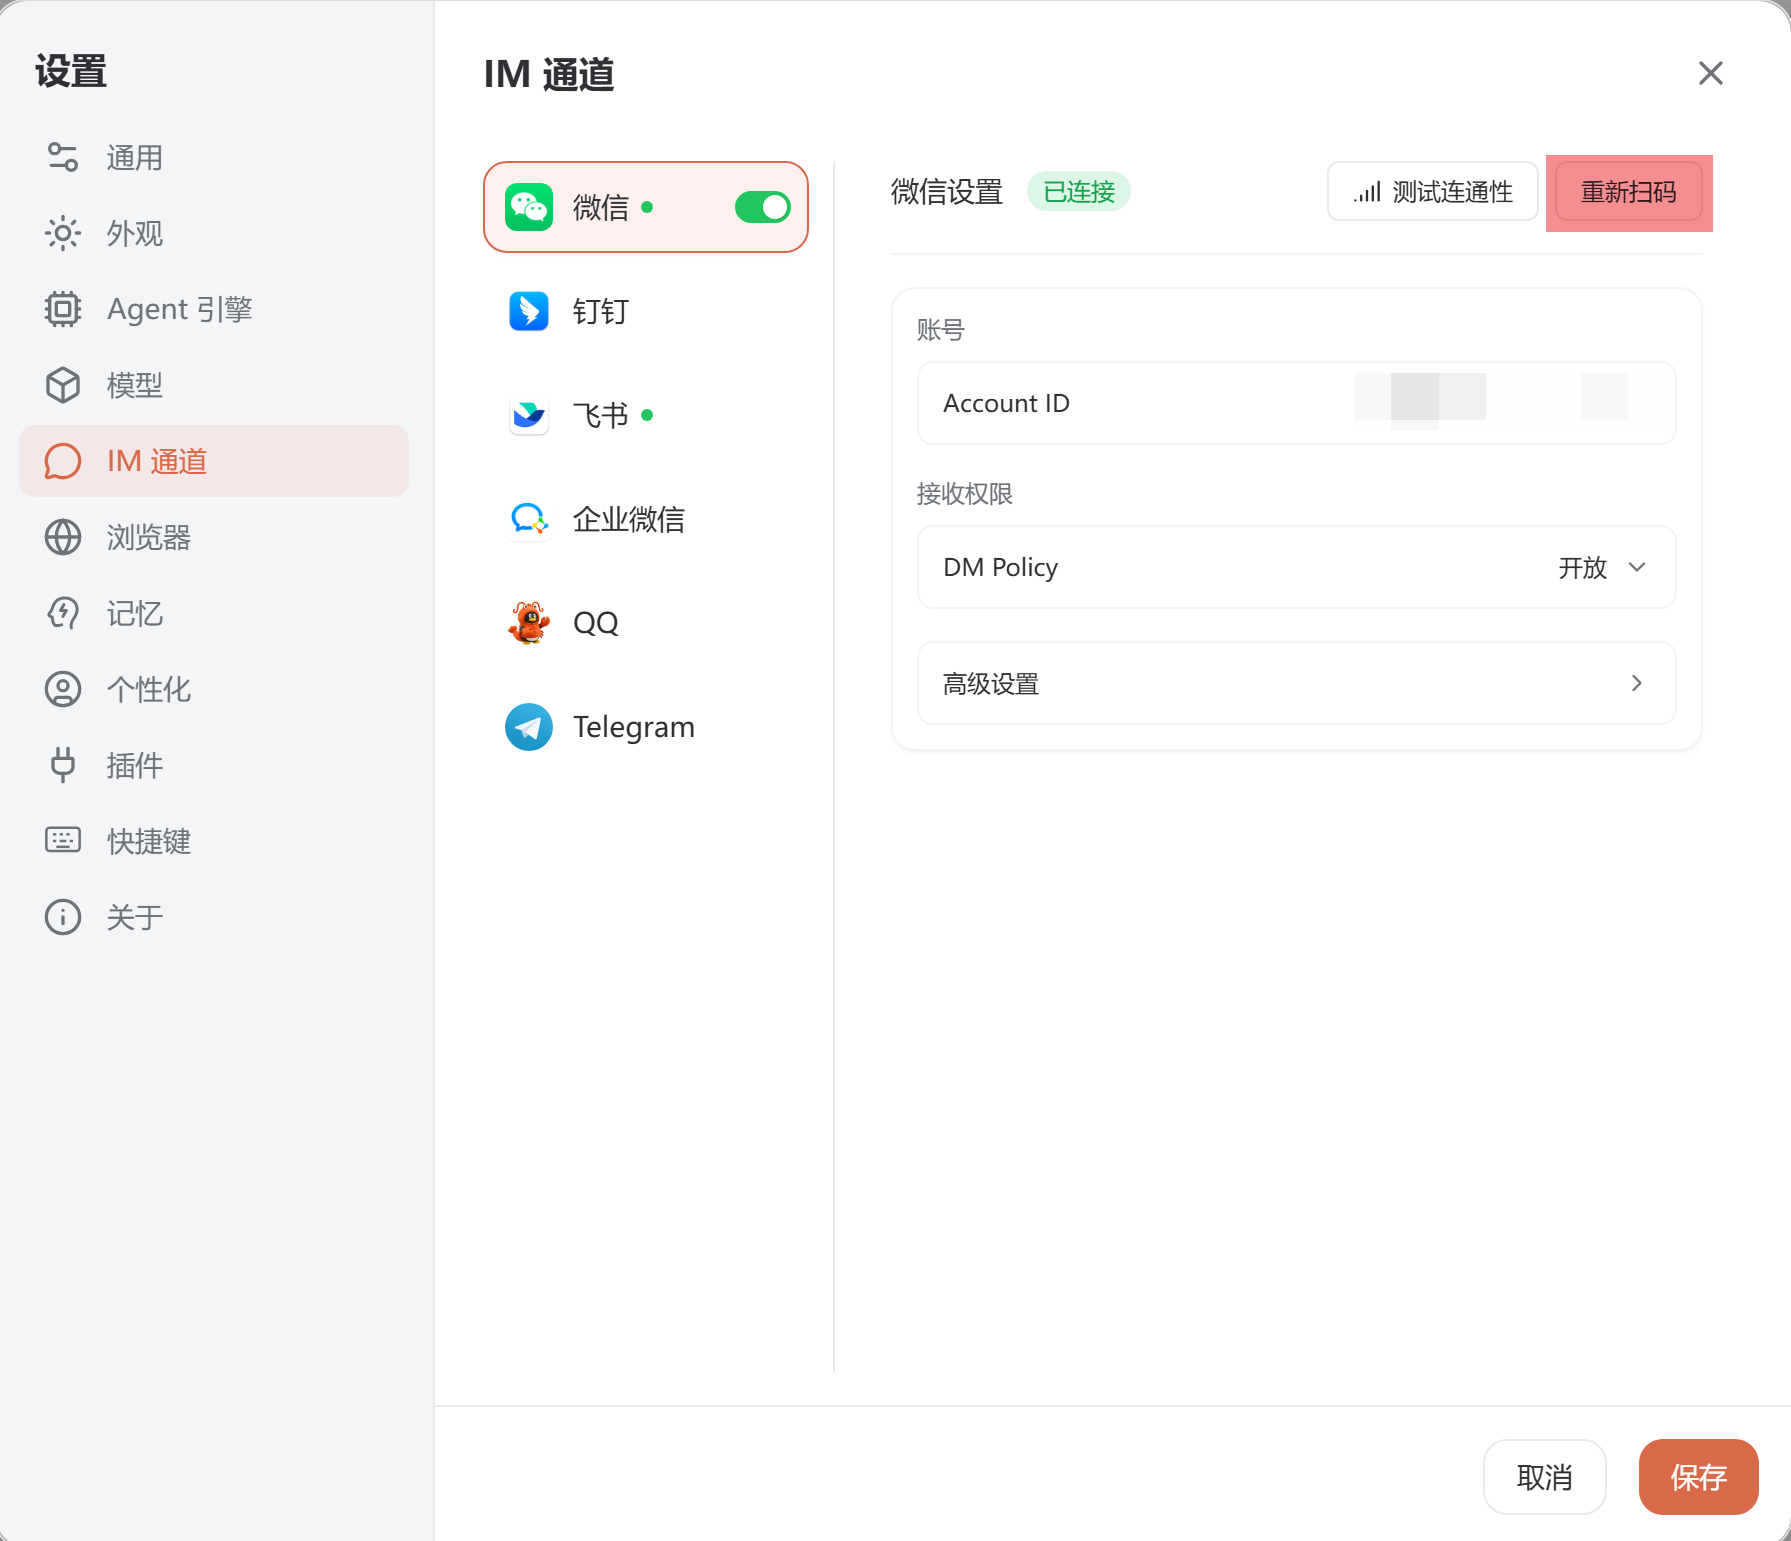Close the settings dialog with X

pos(1711,73)
